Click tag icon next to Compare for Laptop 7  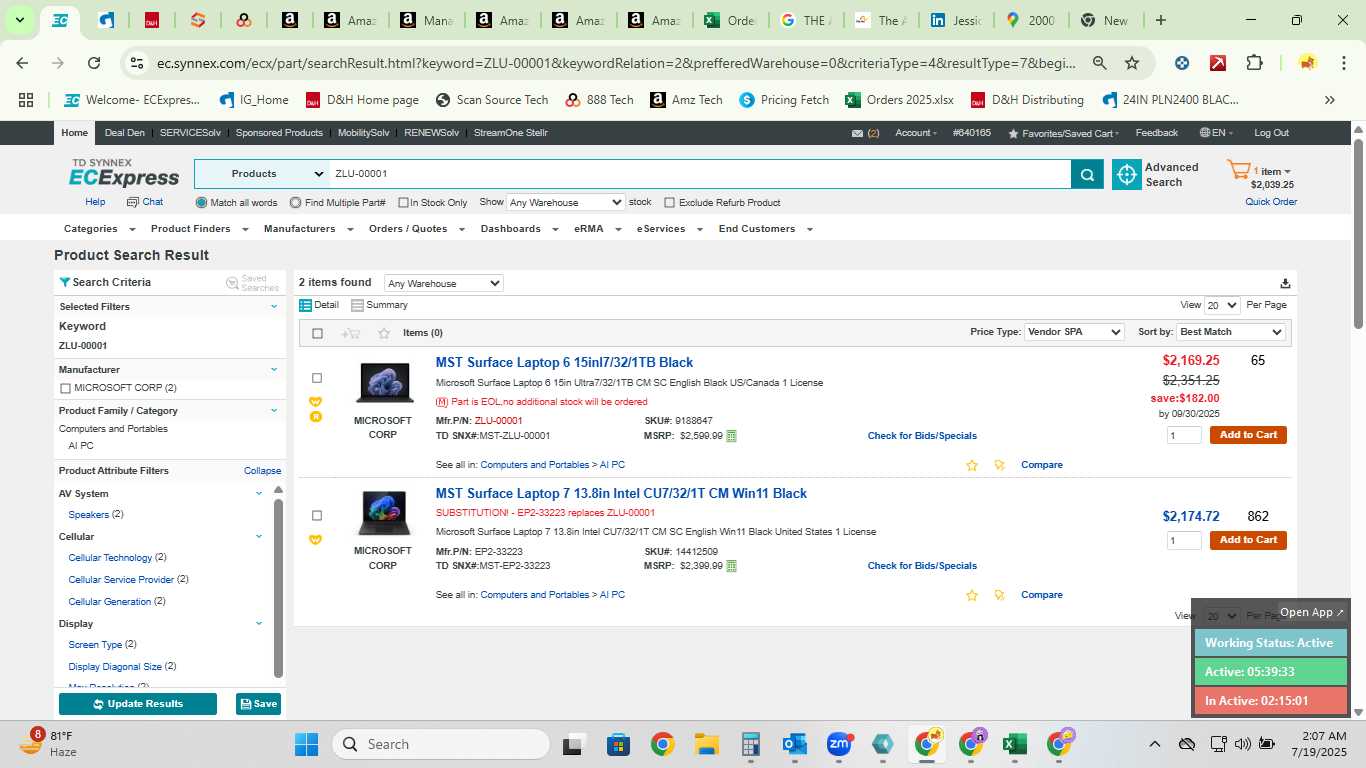tap(999, 595)
